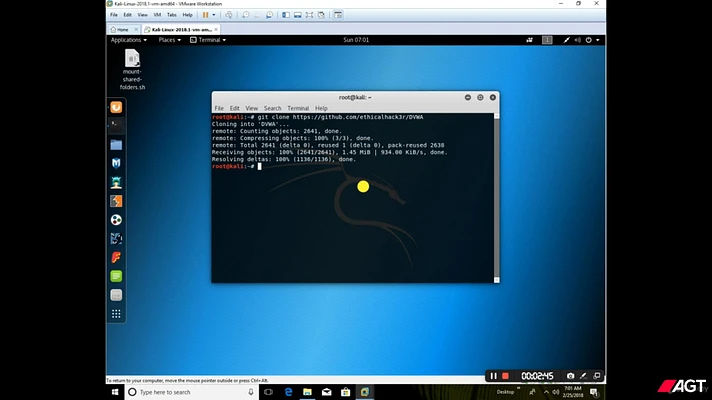Expand the Terminal app menu in top bar
The width and height of the screenshot is (712, 400).
coord(208,40)
